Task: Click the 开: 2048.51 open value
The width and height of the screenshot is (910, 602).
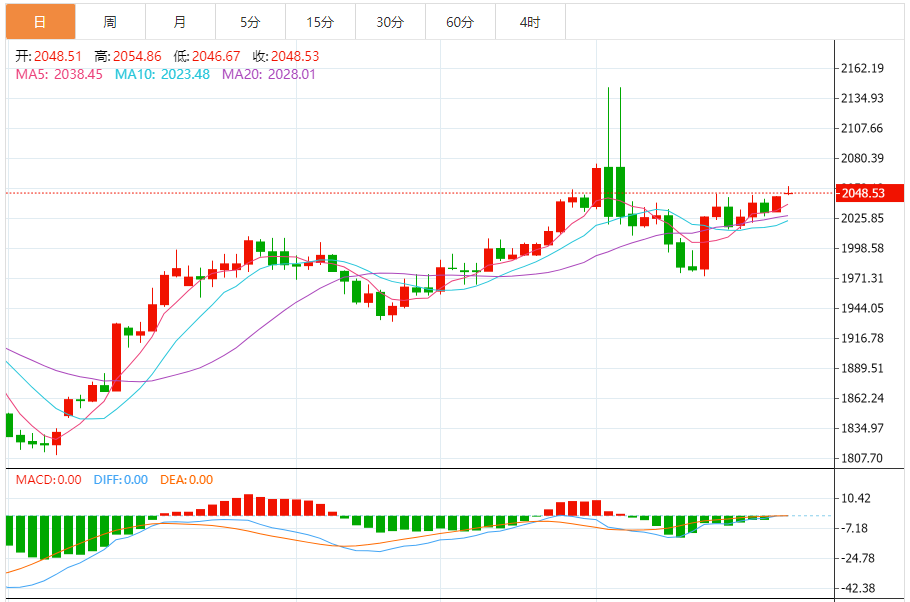Action: 49,56
